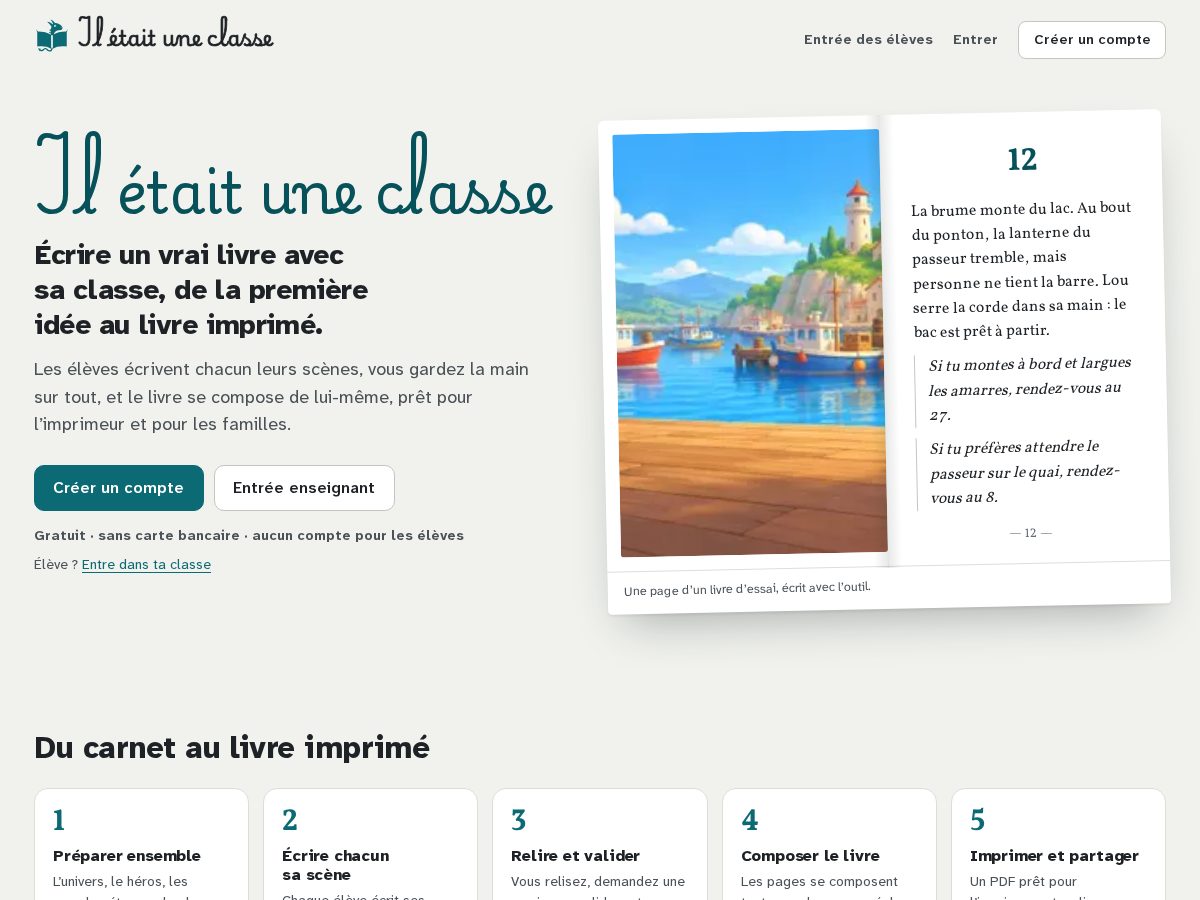Viewport: 1200px width, 900px height.
Task: Open step 4 card 'Composer le livre'
Action: click(x=829, y=845)
